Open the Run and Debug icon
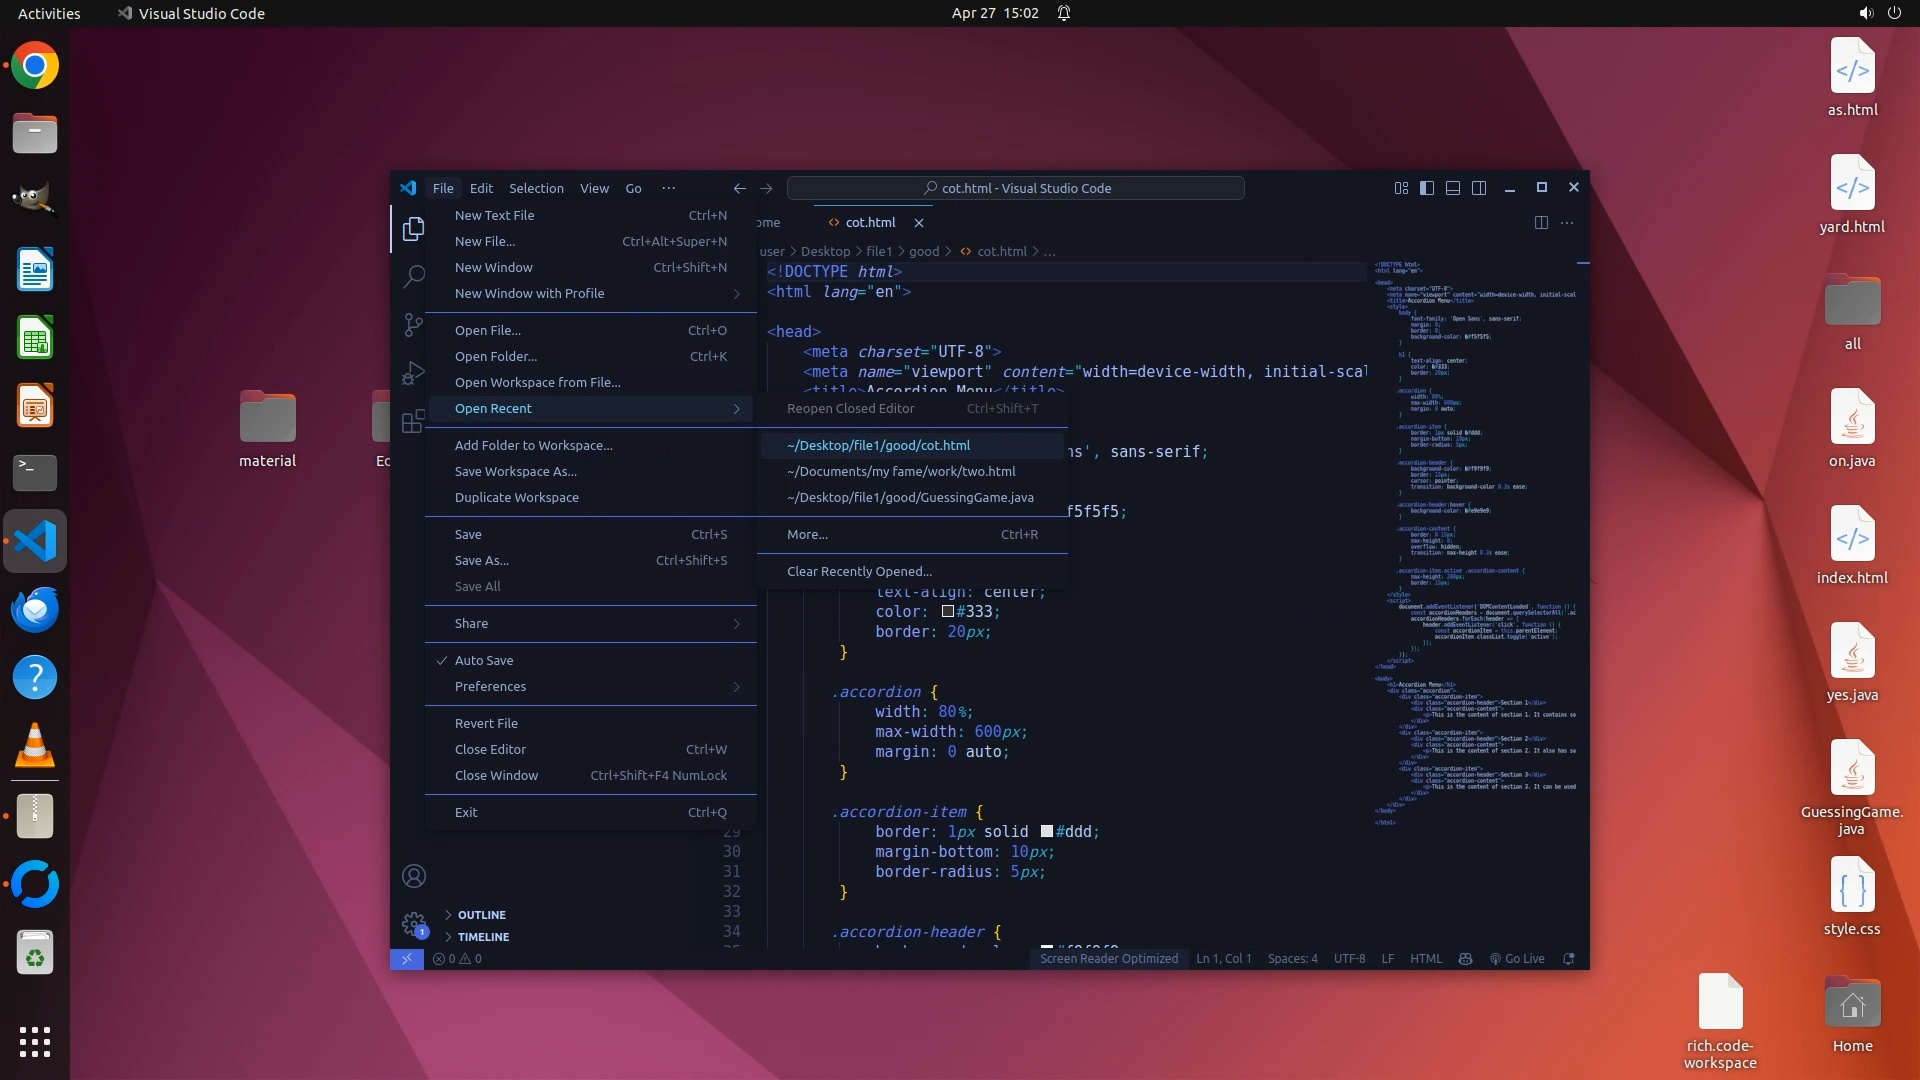The height and width of the screenshot is (1080, 1920). point(413,373)
